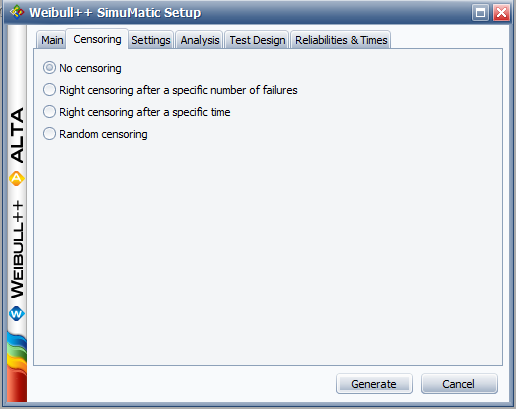The image size is (516, 409).
Task: Click the colorful wave graphic in sidebar
Action: (x=17, y=367)
